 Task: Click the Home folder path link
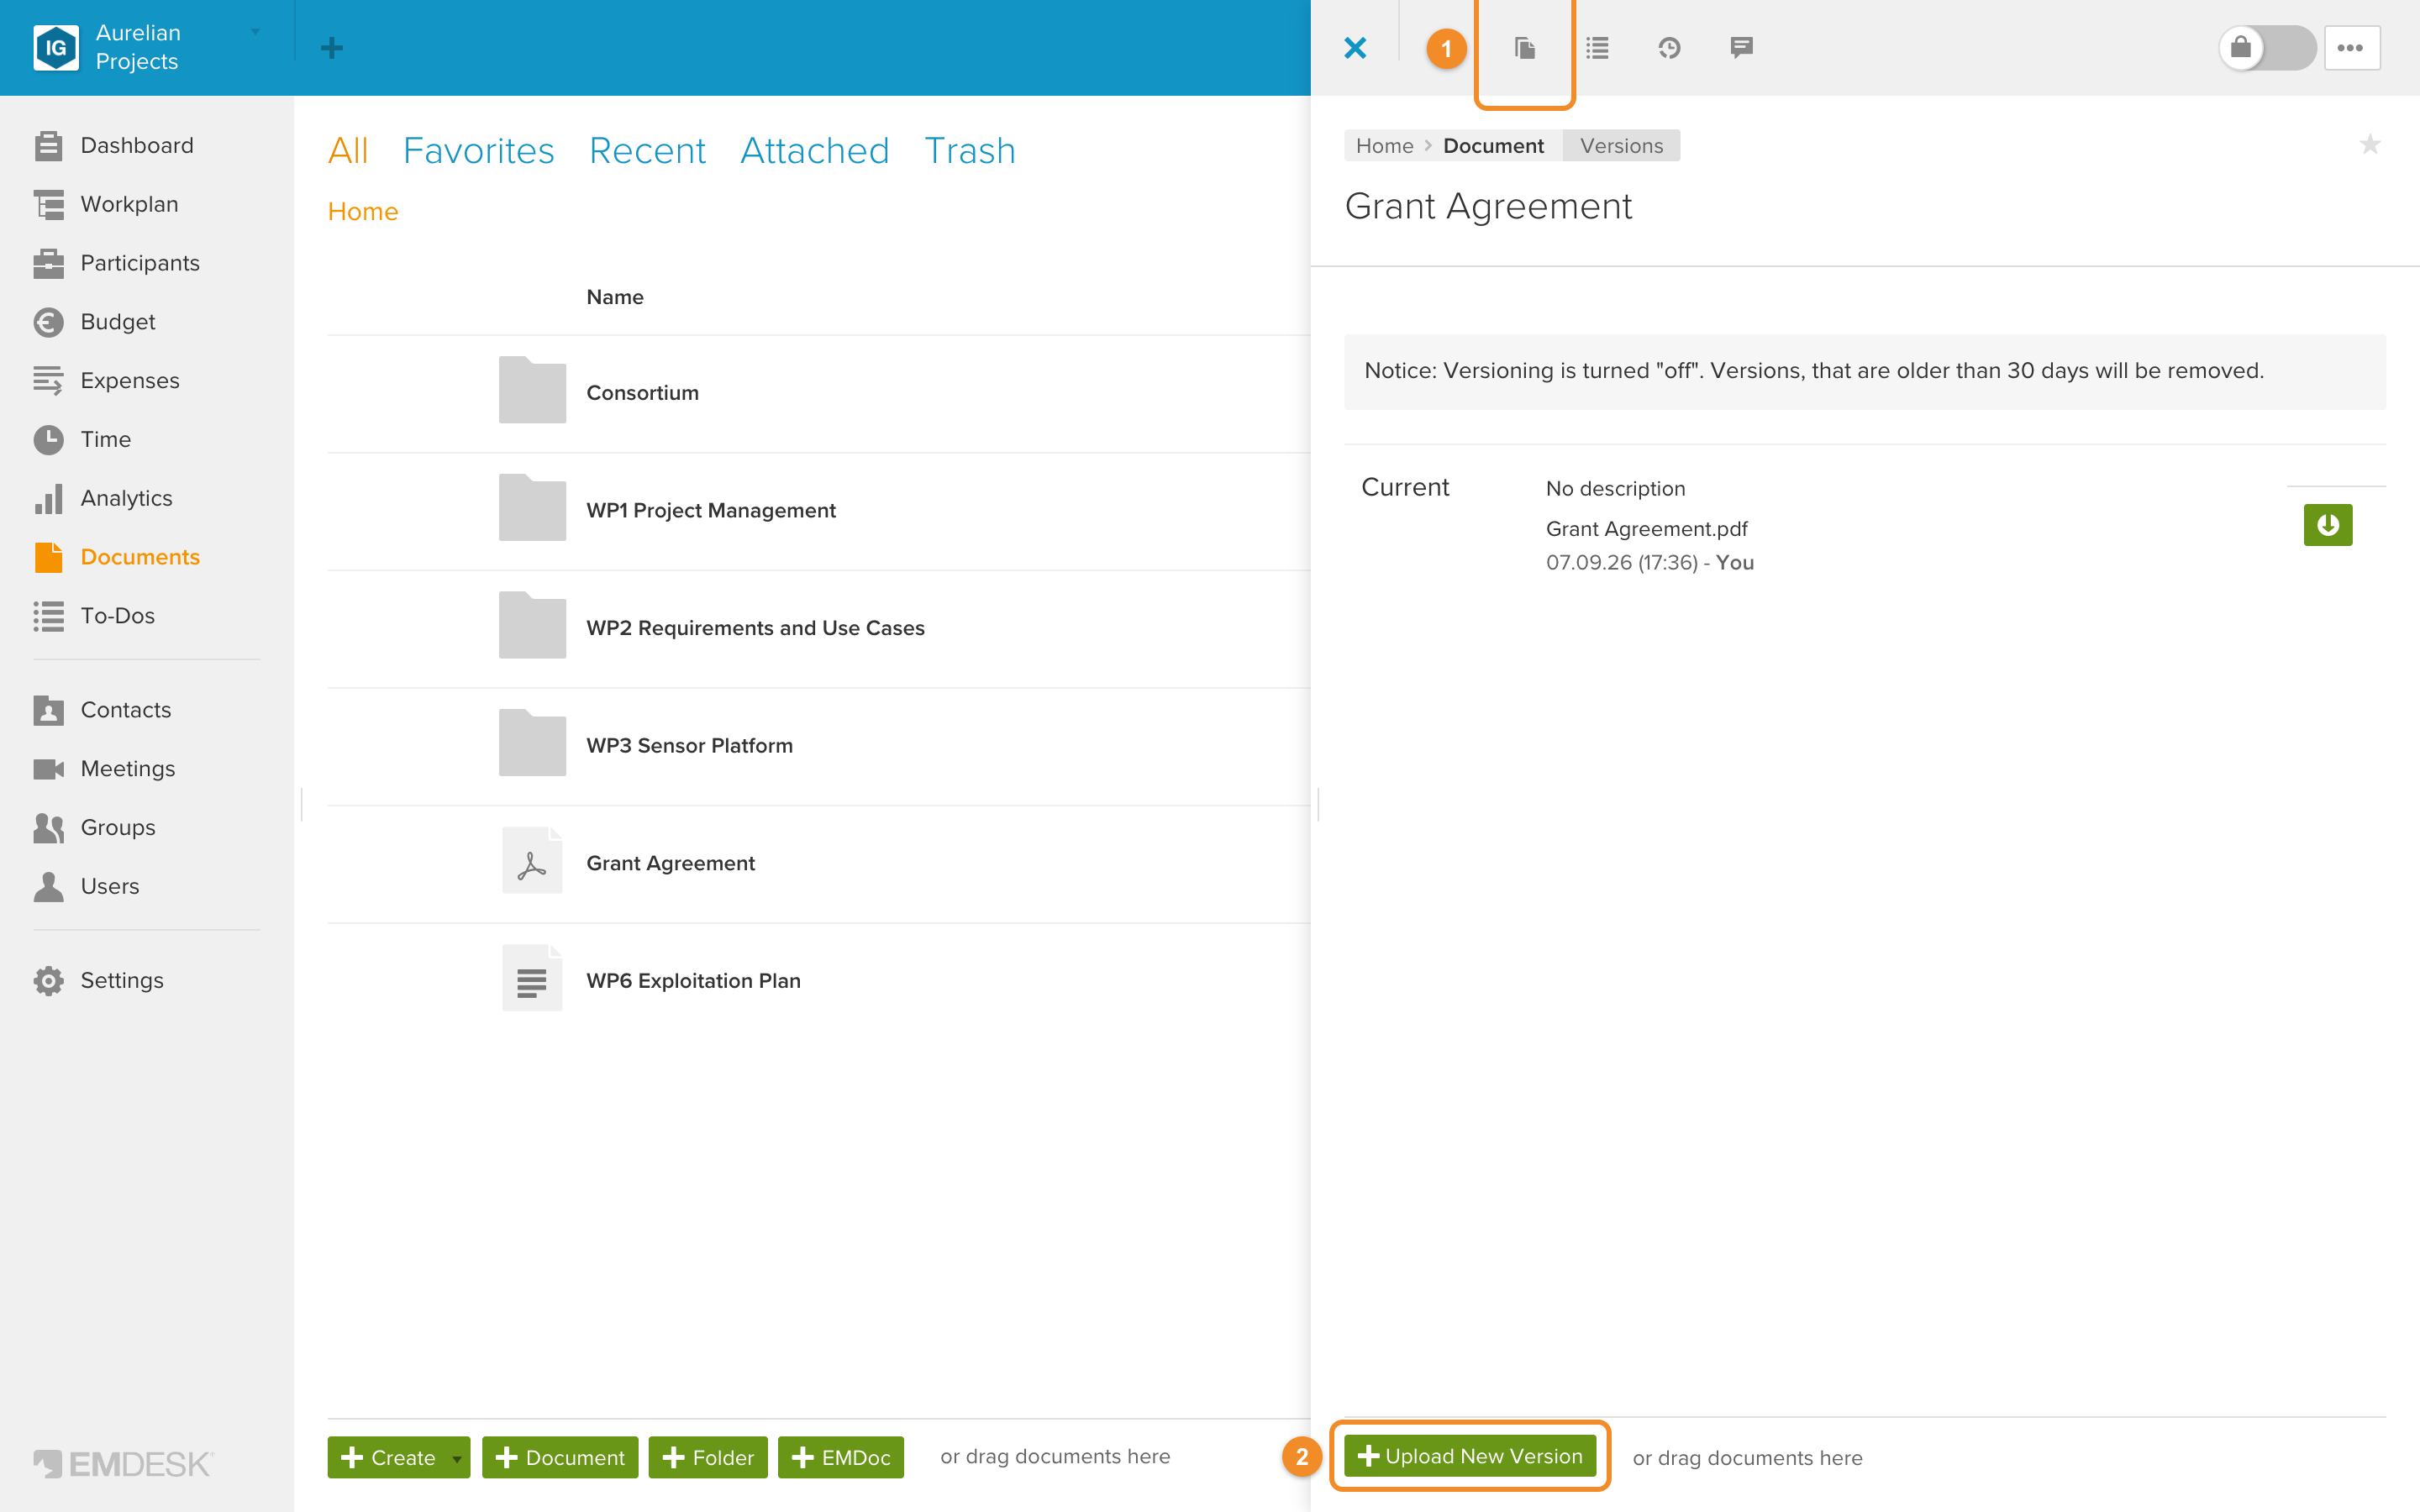point(363,212)
